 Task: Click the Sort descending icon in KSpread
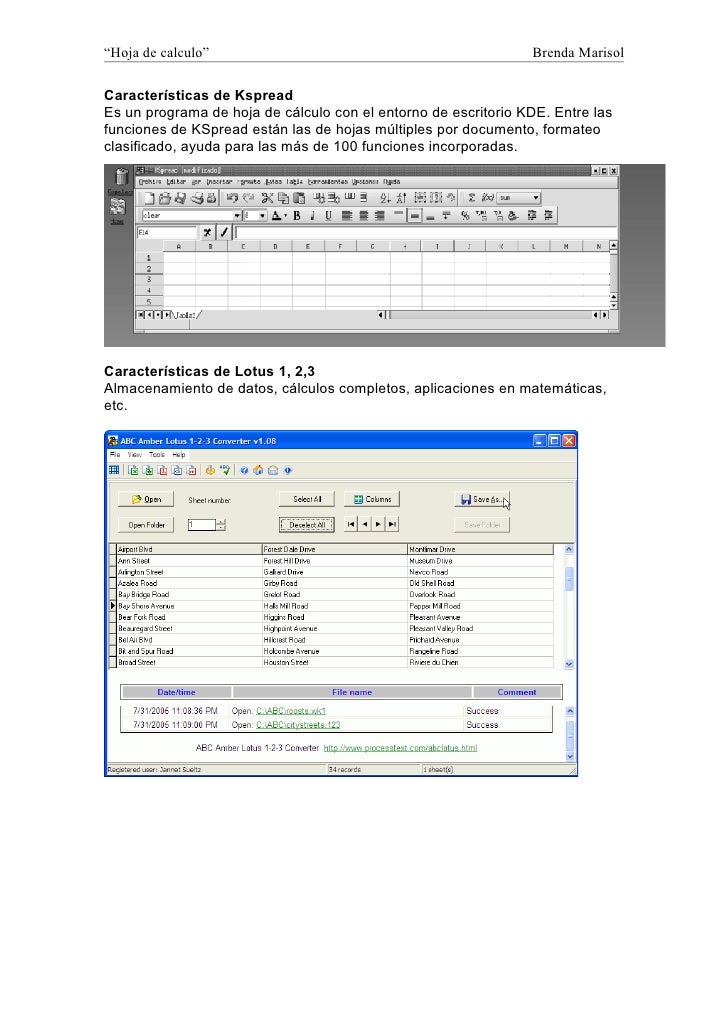tap(401, 198)
